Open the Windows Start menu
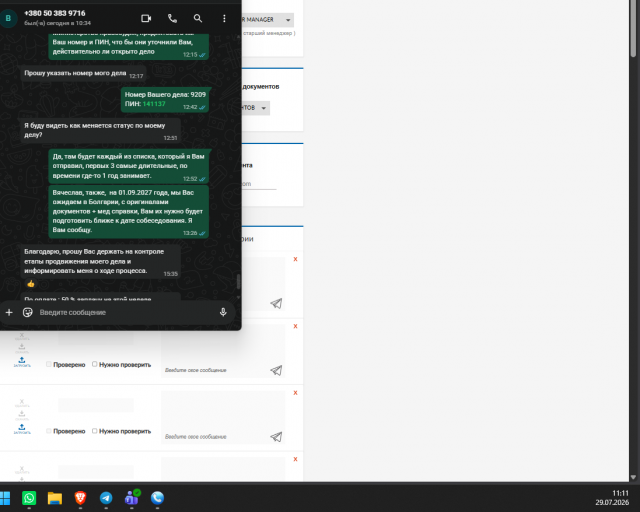The width and height of the screenshot is (640, 512). click(x=5, y=498)
